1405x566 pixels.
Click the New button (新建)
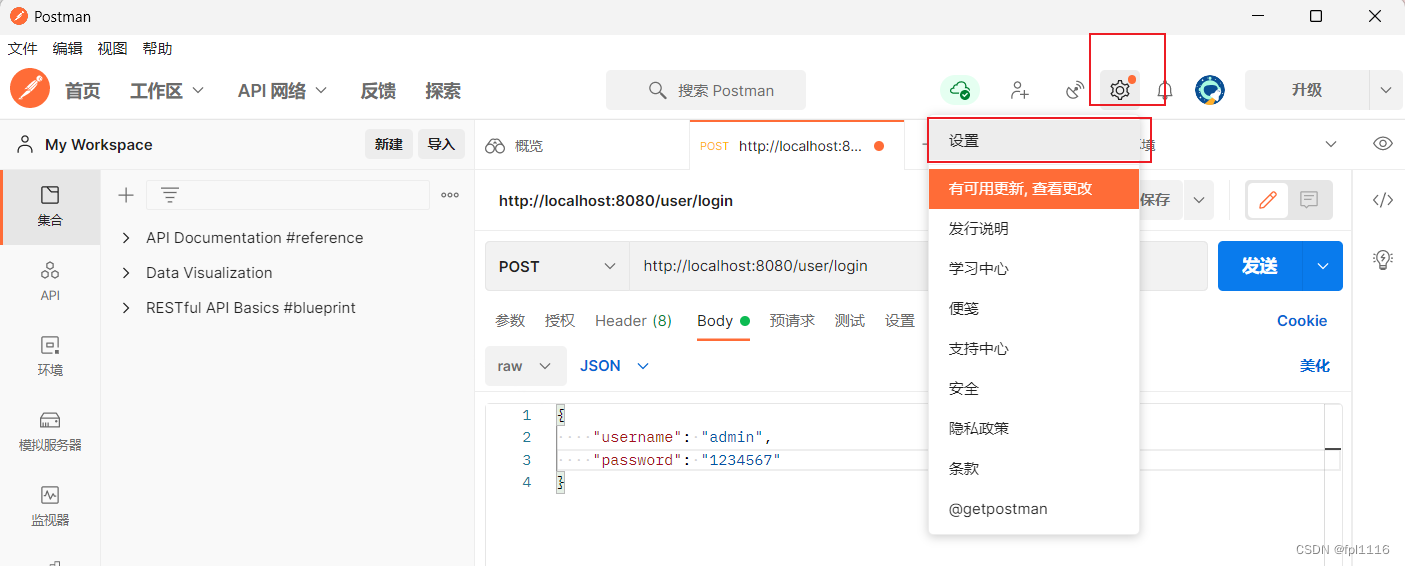[x=389, y=145]
